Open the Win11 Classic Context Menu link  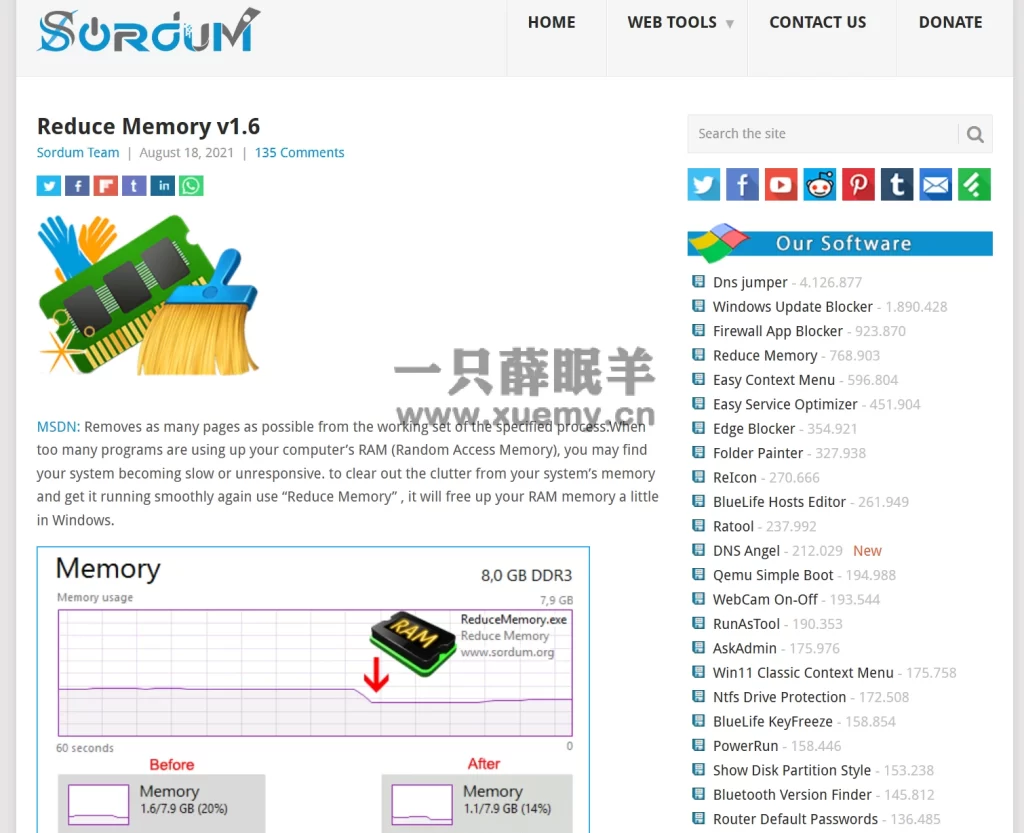coord(803,672)
